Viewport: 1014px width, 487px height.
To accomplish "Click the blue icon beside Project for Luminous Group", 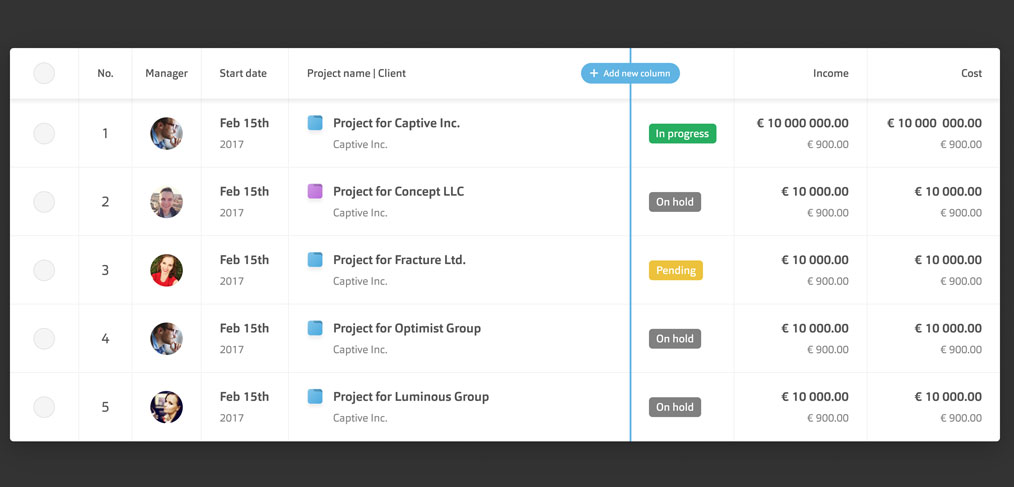I will pyautogui.click(x=315, y=396).
